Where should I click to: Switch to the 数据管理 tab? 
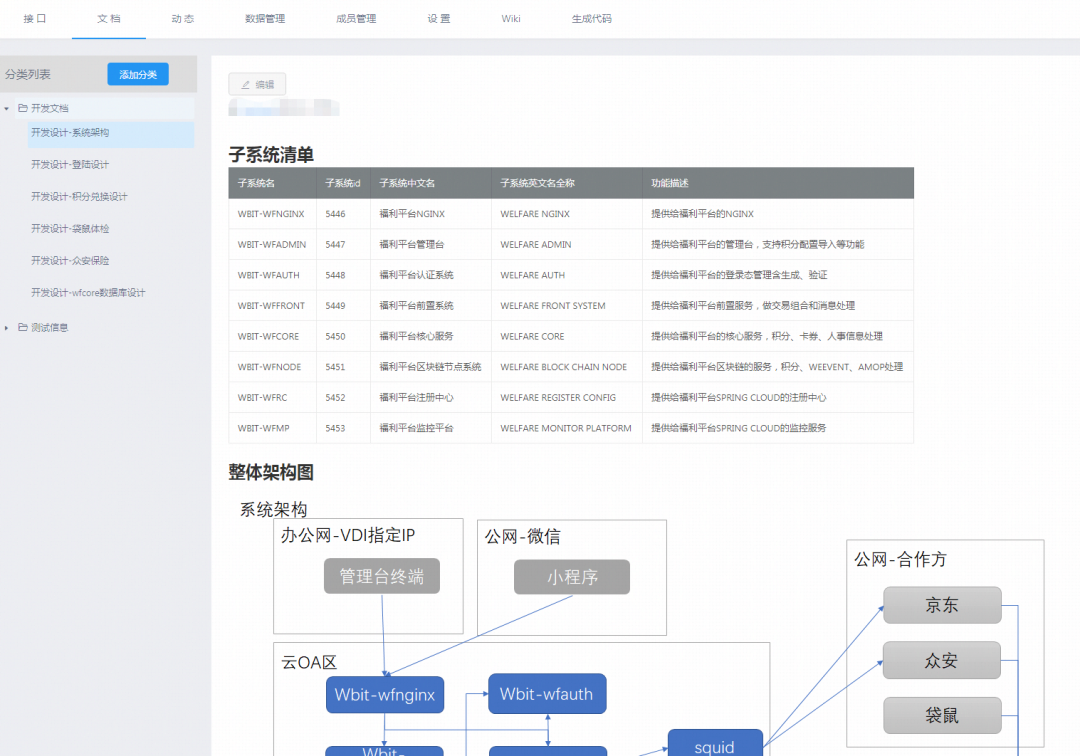[x=264, y=18]
